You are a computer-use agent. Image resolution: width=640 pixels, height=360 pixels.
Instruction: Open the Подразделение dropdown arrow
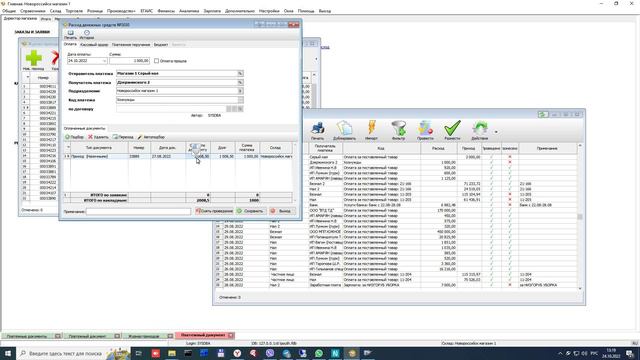click(240, 91)
